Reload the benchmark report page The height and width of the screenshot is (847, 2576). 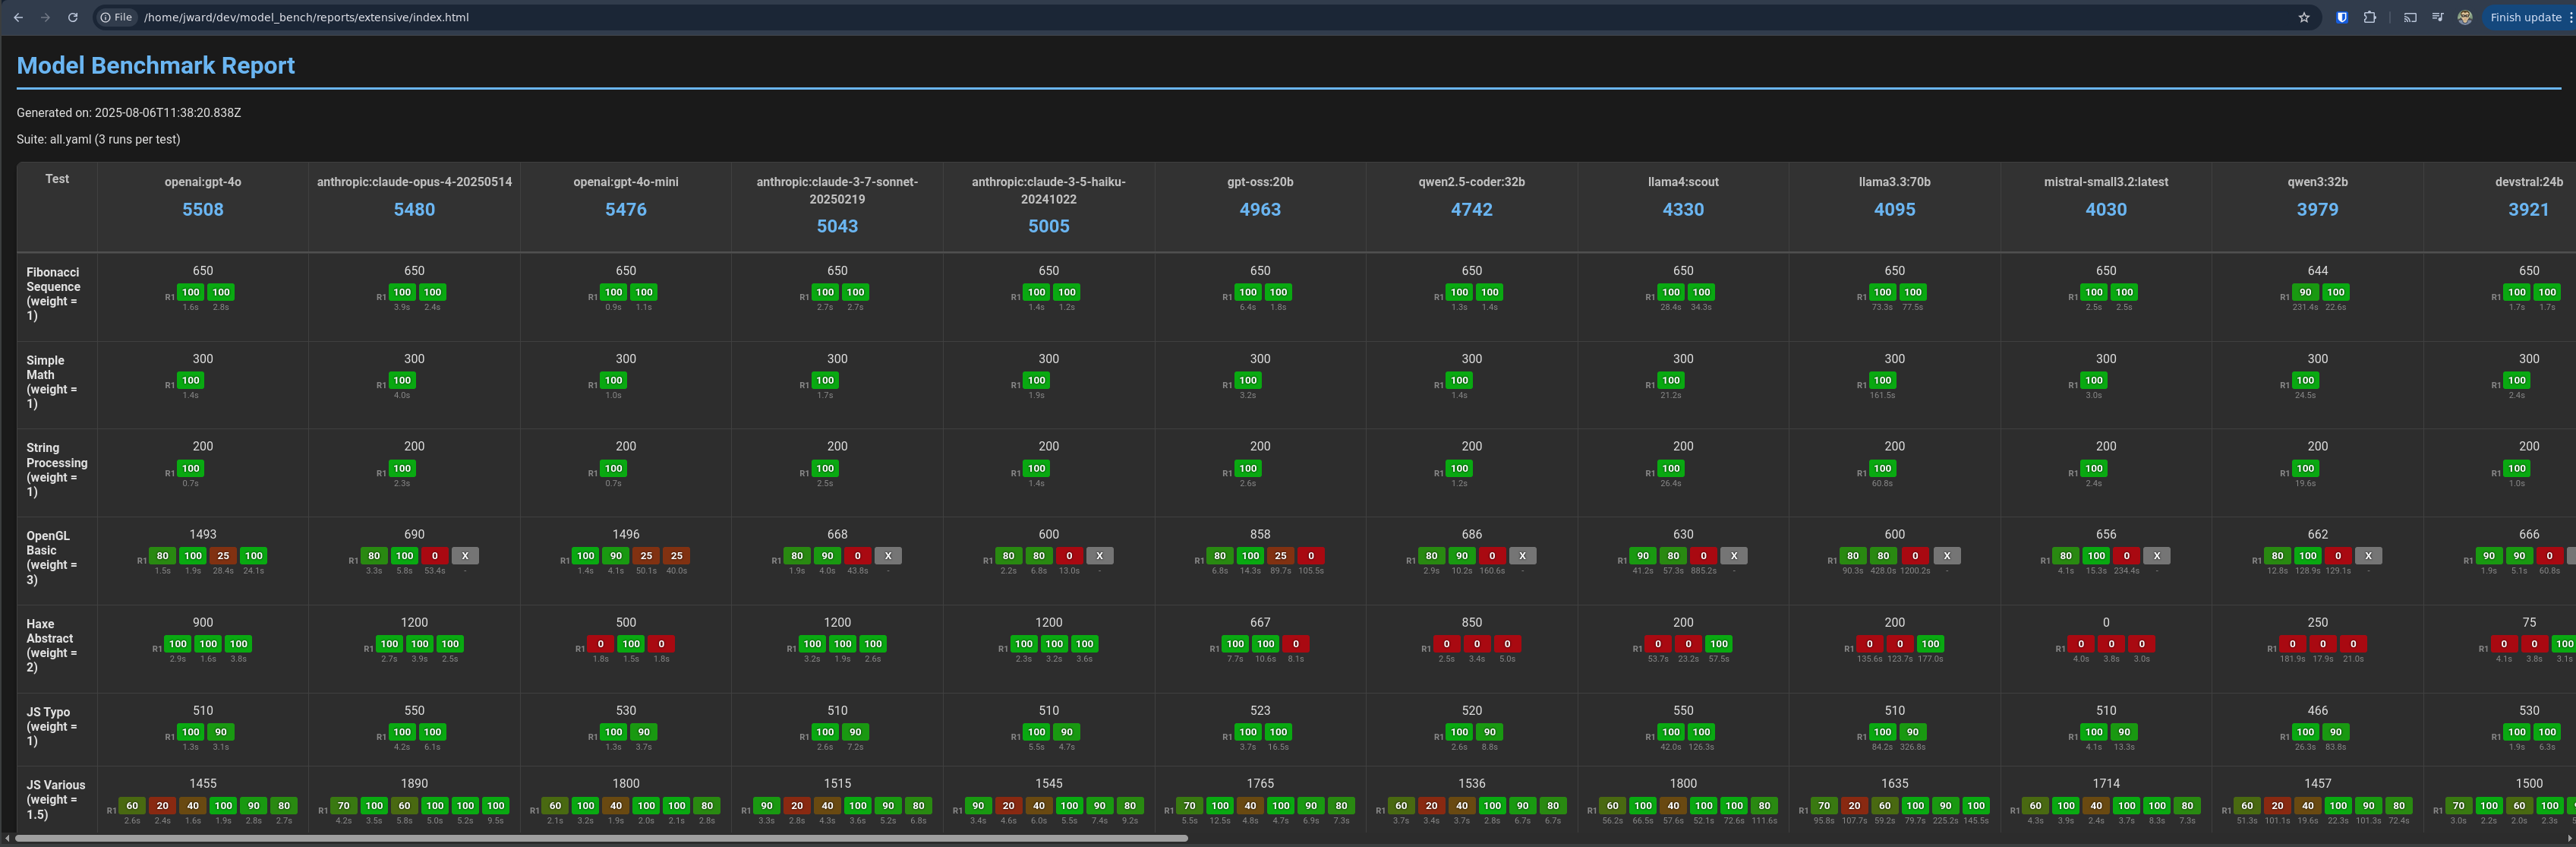coord(72,17)
